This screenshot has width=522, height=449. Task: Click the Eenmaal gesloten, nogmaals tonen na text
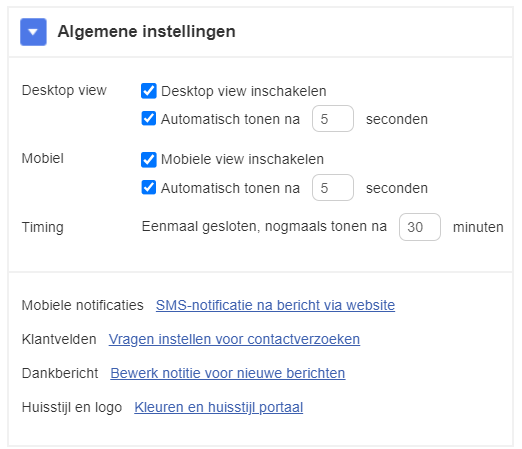[x=264, y=226]
